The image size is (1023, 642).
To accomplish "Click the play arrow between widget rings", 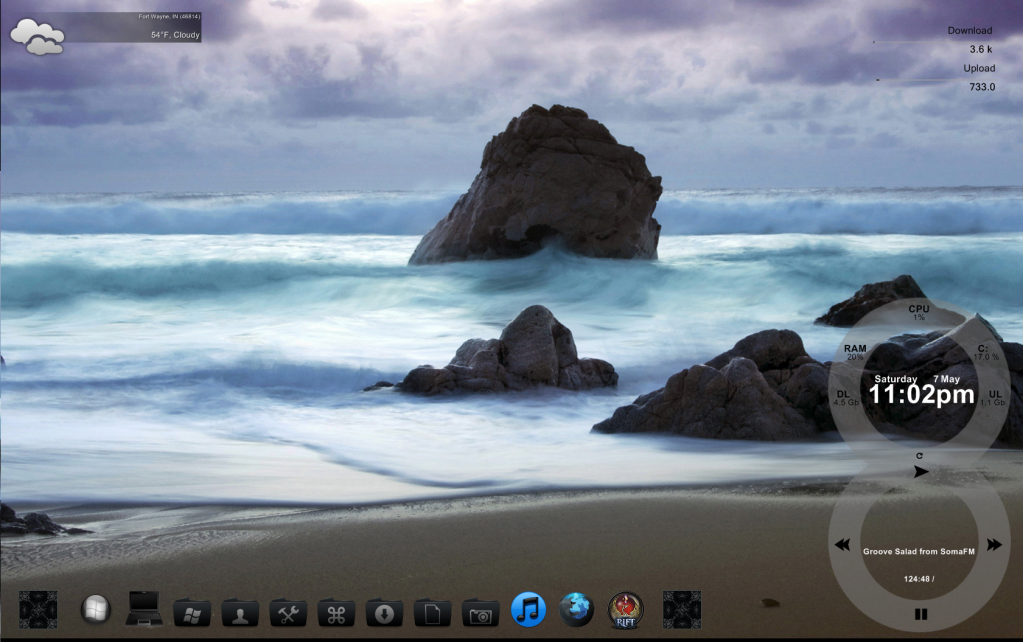I will pyautogui.click(x=921, y=471).
